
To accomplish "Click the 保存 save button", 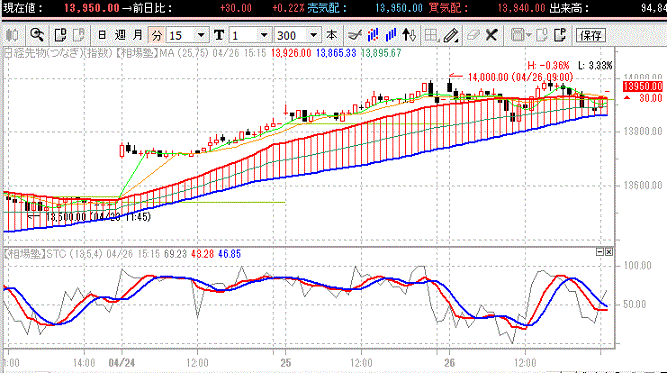I will (x=591, y=35).
